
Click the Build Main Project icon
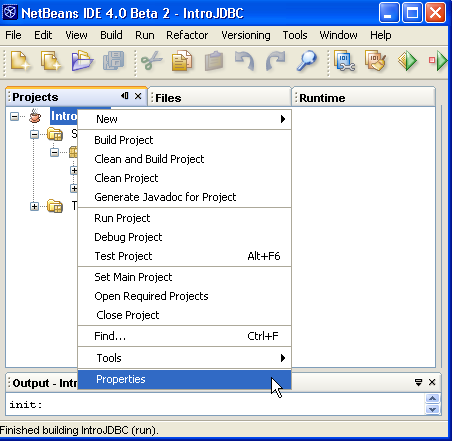(345, 61)
